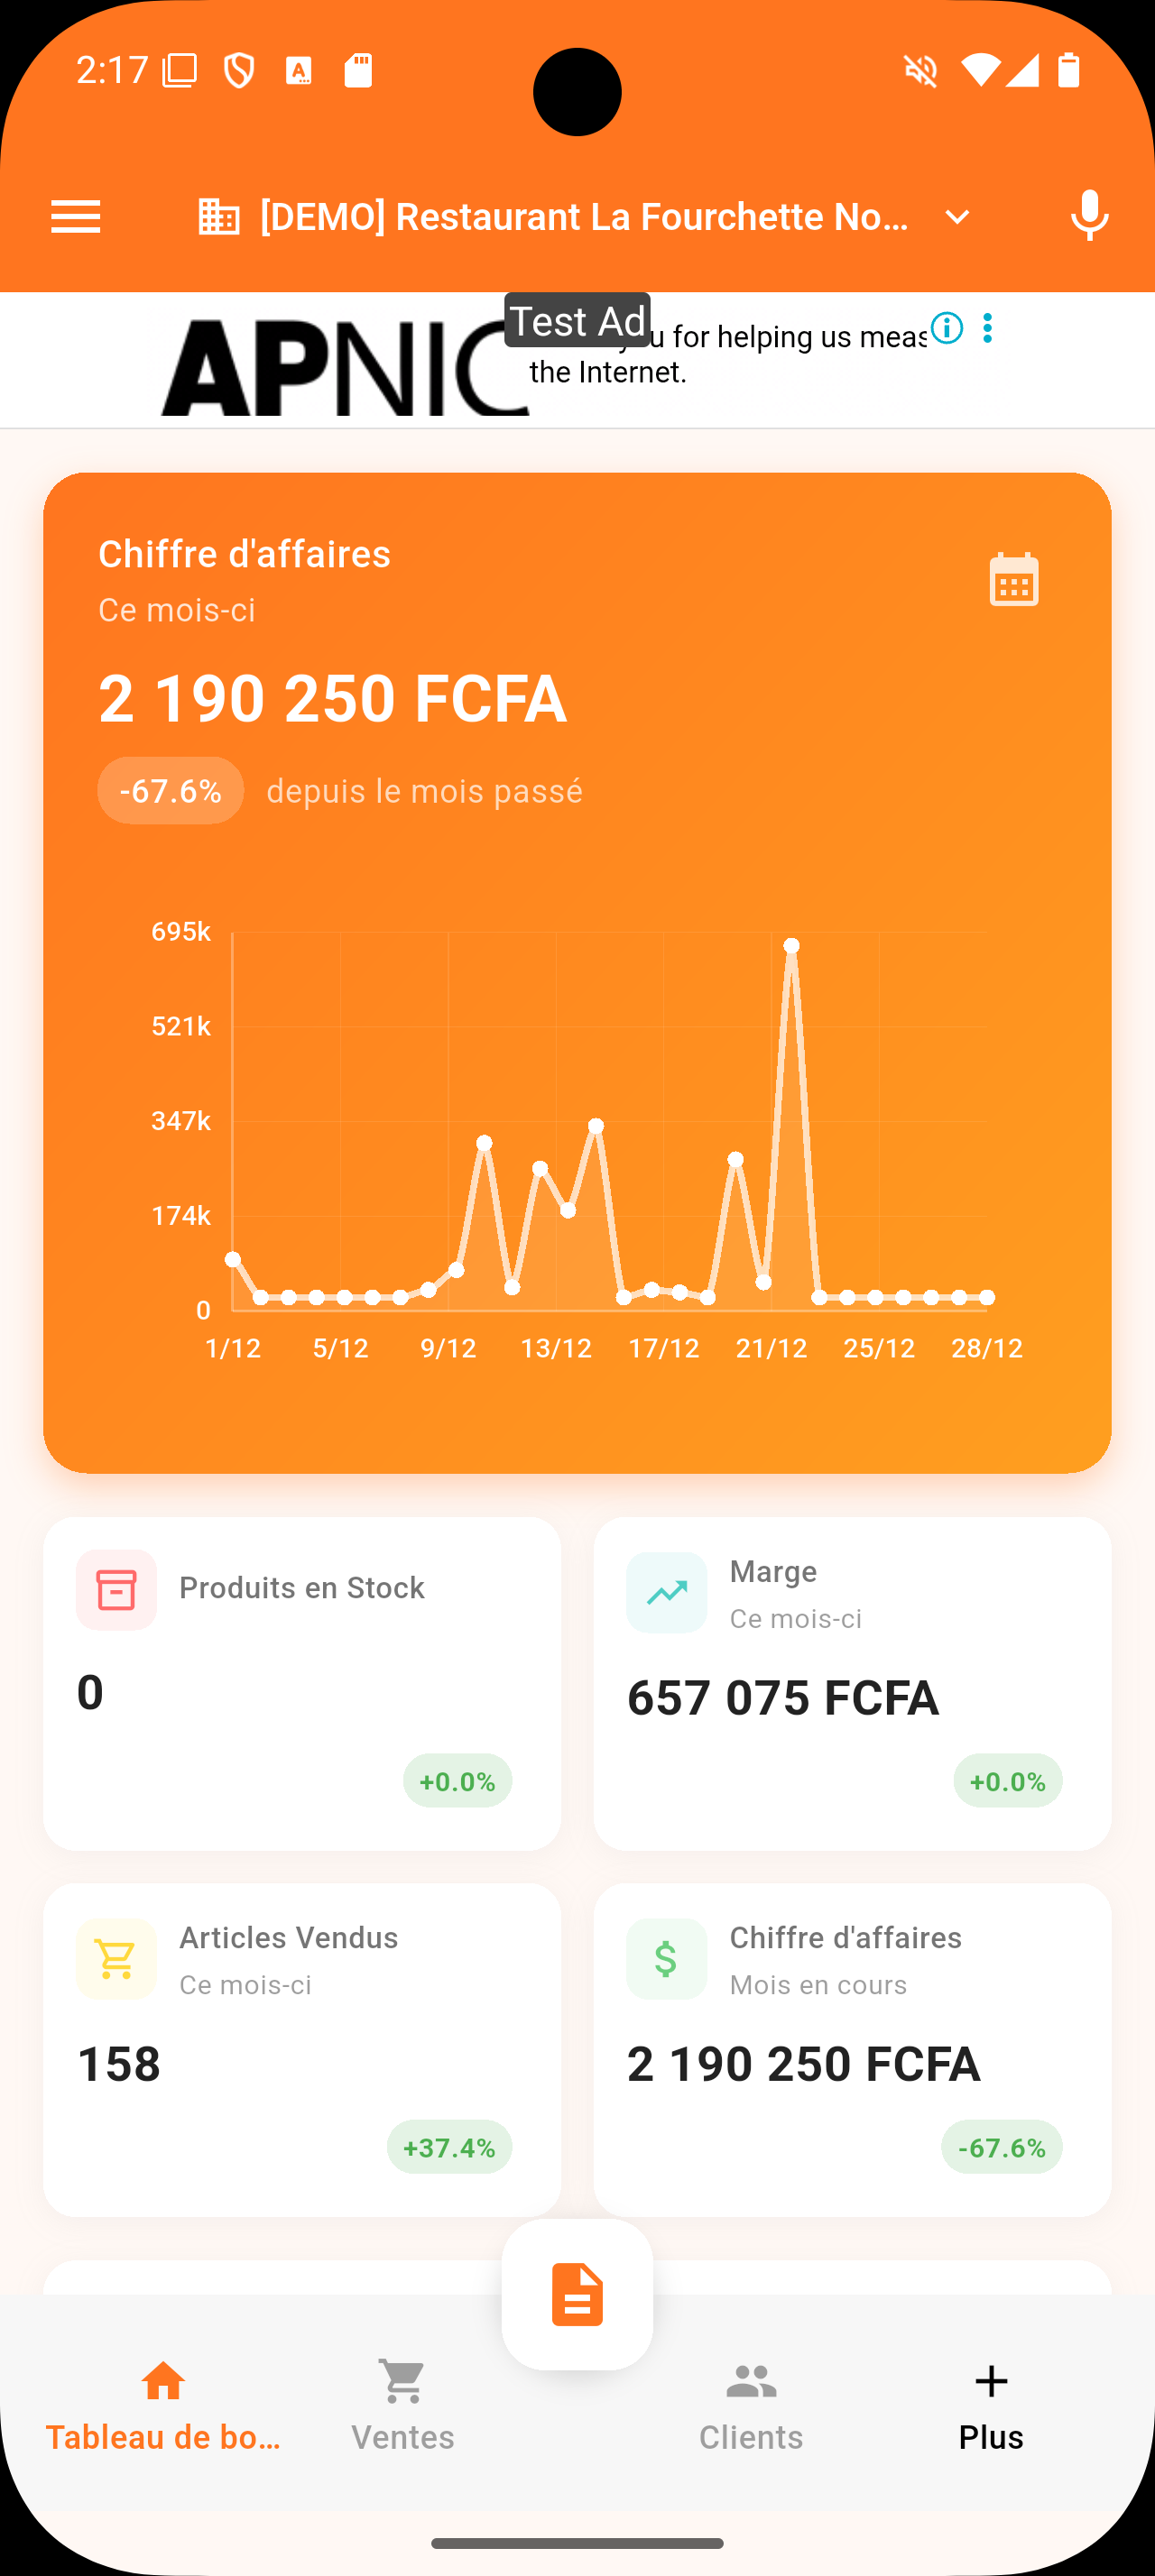Viewport: 1155px width, 2576px height.
Task: Tap the Marge trend-line icon
Action: (666, 1591)
